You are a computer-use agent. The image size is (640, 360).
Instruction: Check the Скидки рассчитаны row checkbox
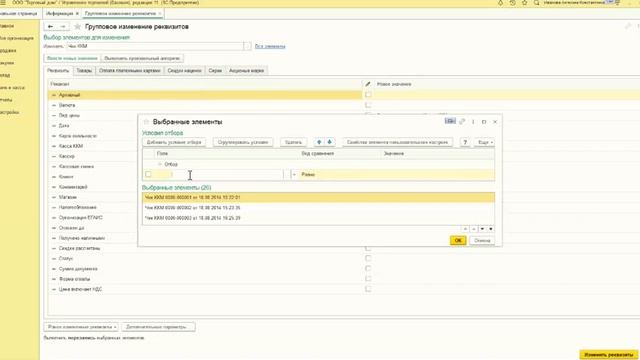(368, 248)
